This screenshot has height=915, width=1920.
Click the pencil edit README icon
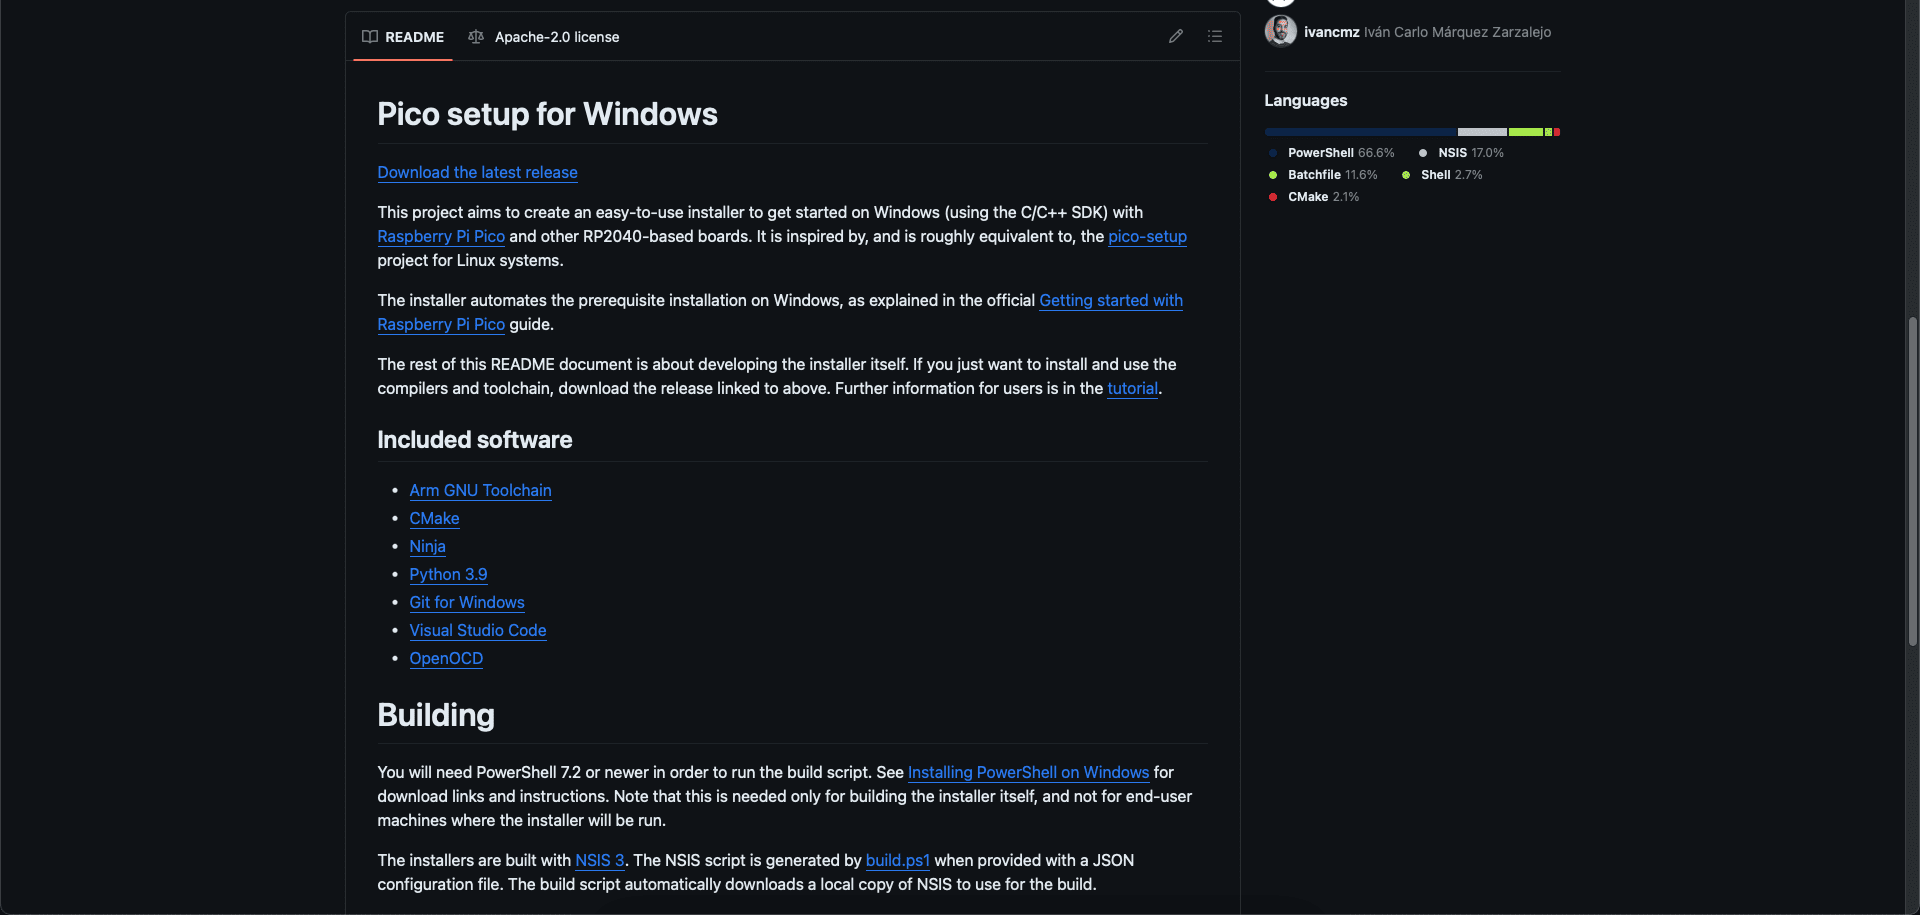(x=1176, y=37)
